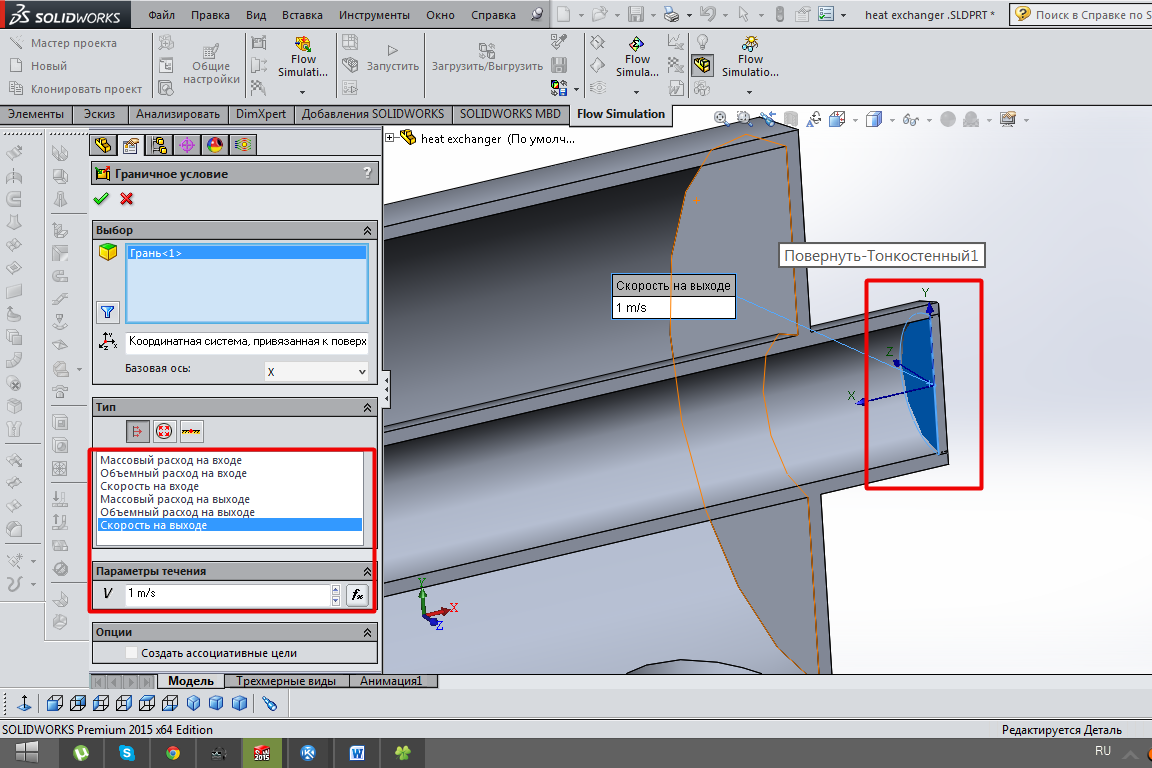
Task: Click velocity field spinner up arrow
Action: 336,589
